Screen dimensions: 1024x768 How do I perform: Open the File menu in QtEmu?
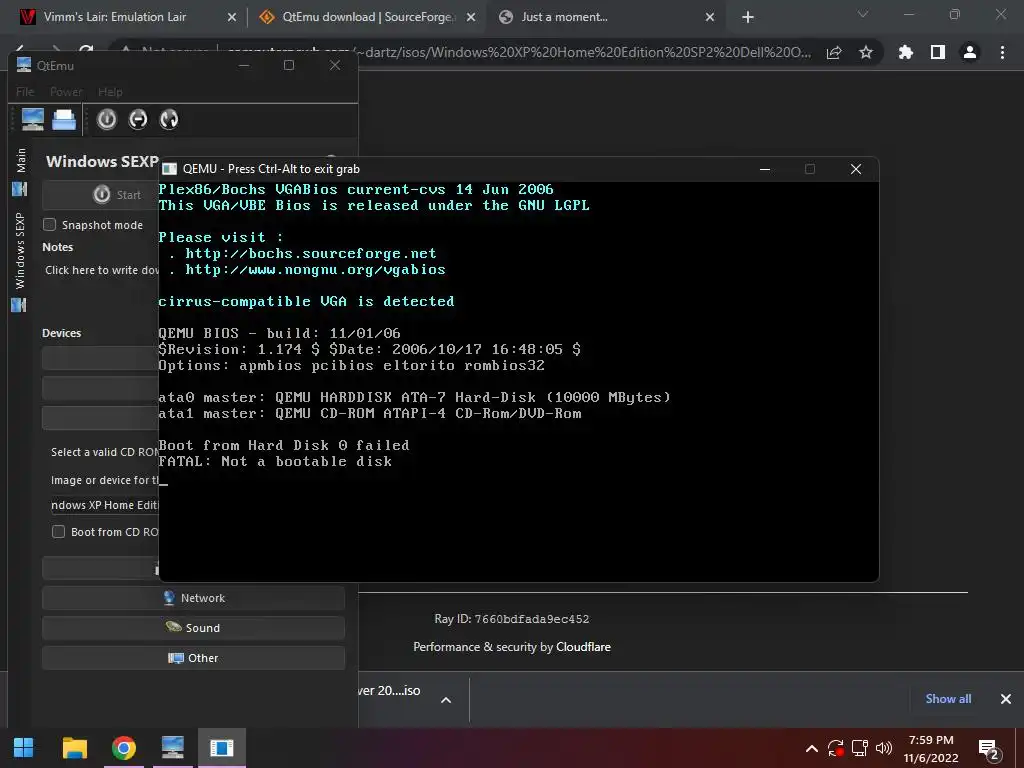point(25,92)
